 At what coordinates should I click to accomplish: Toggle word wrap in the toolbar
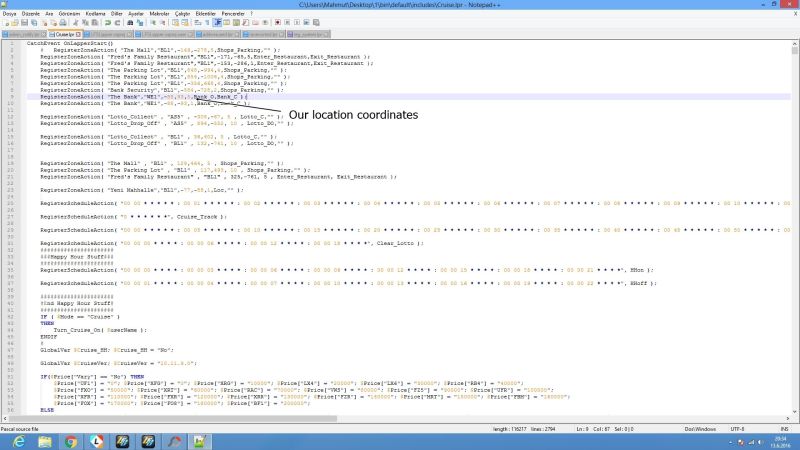tap(197, 22)
